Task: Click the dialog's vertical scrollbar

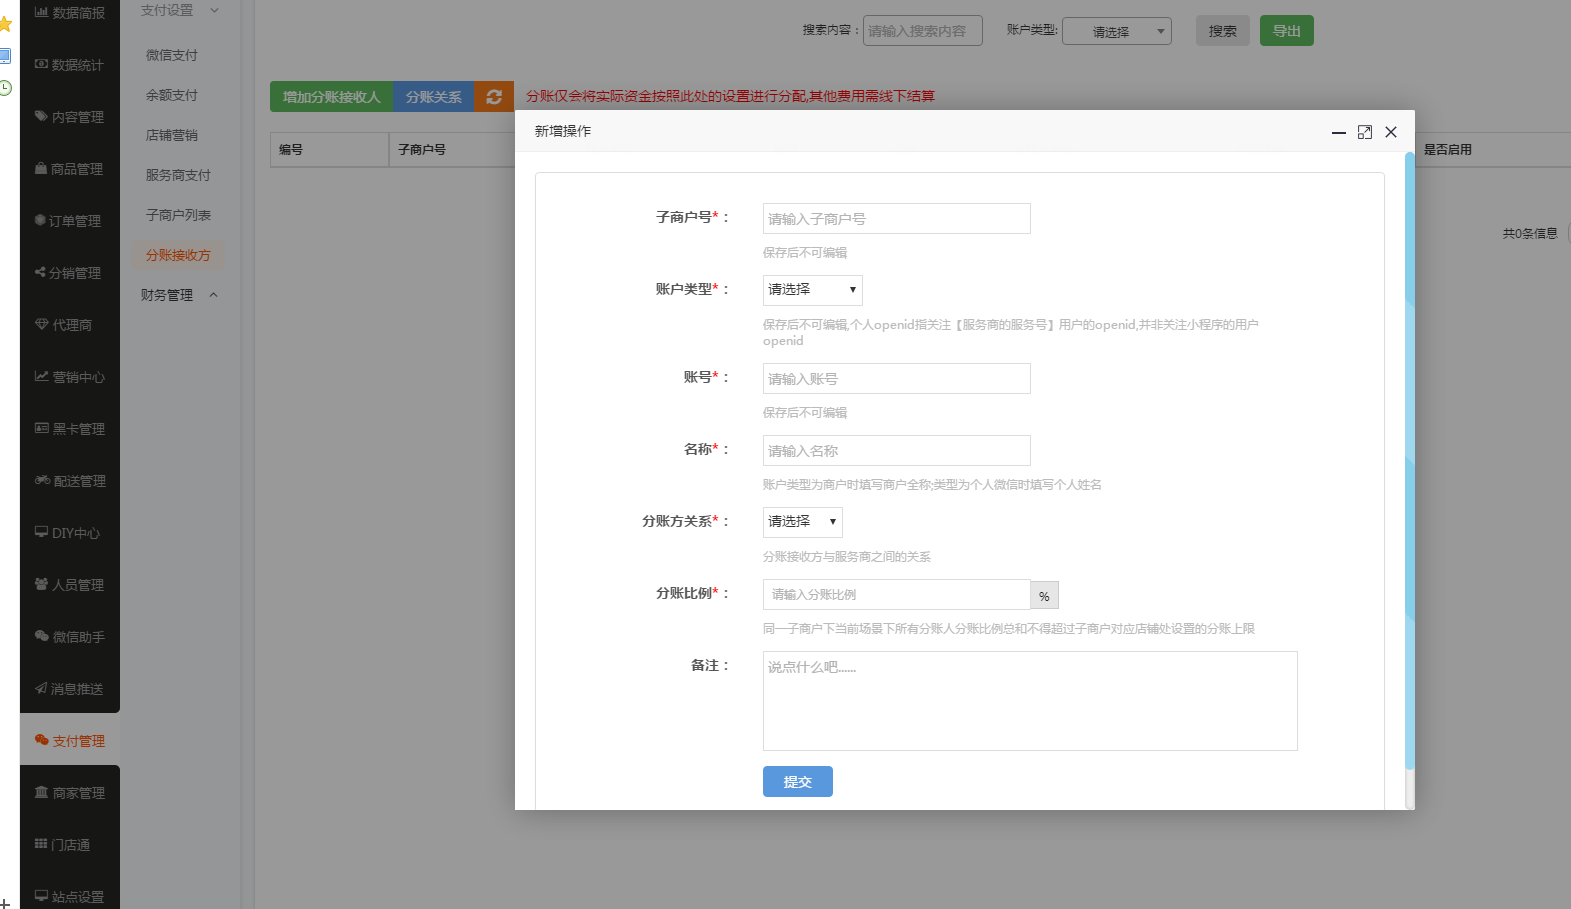Action: coord(1409,460)
